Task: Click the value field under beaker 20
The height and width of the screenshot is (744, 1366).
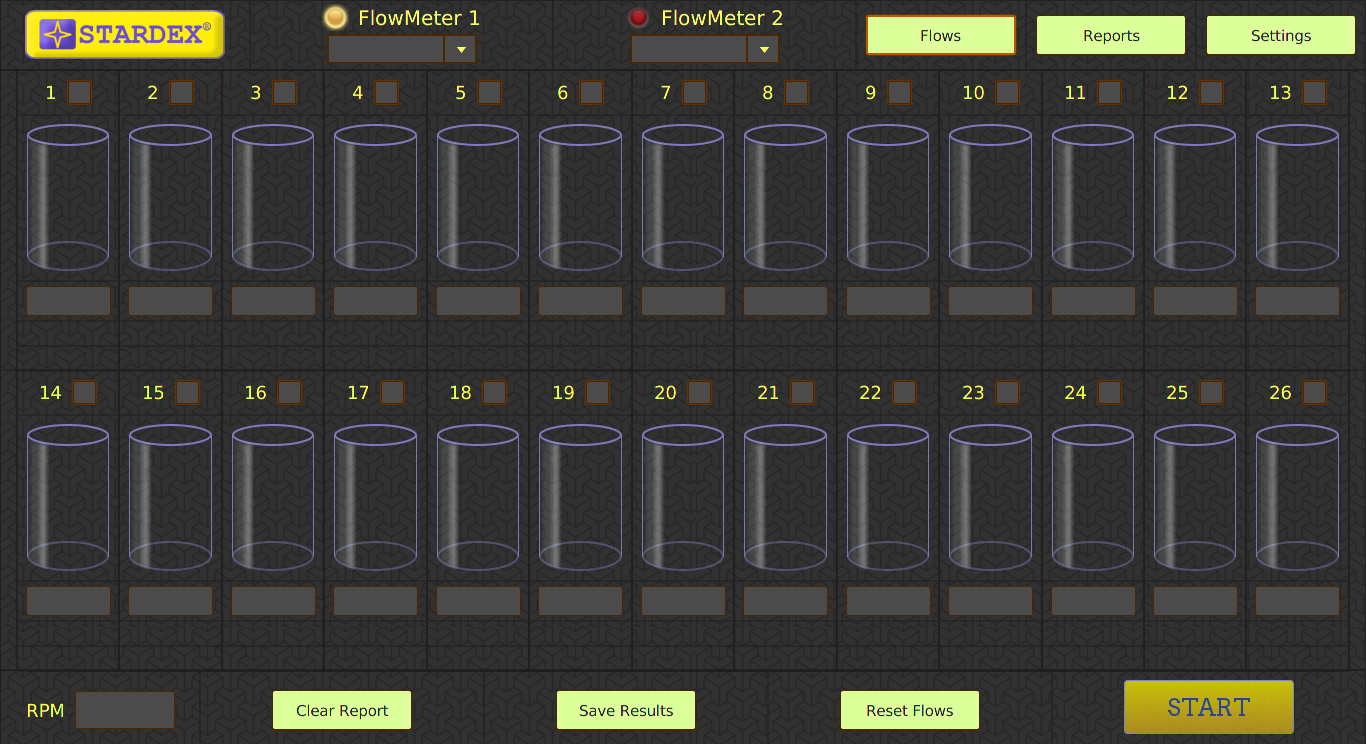Action: point(683,601)
